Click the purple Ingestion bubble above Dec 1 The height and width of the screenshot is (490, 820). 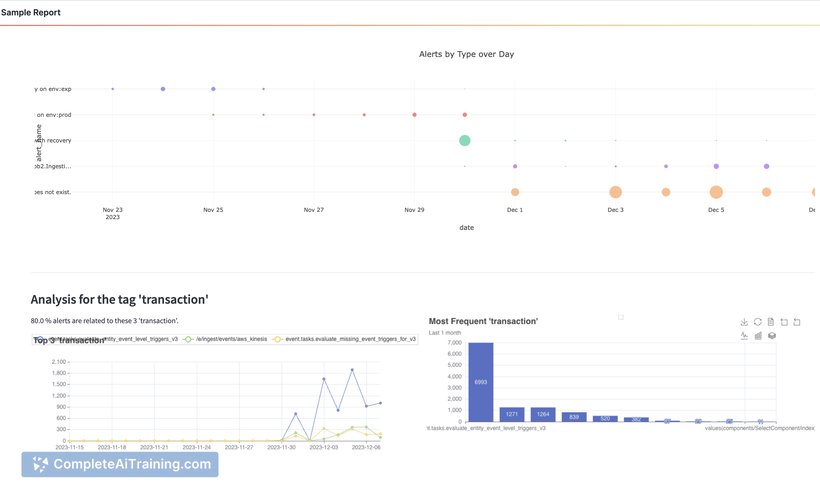coord(515,166)
